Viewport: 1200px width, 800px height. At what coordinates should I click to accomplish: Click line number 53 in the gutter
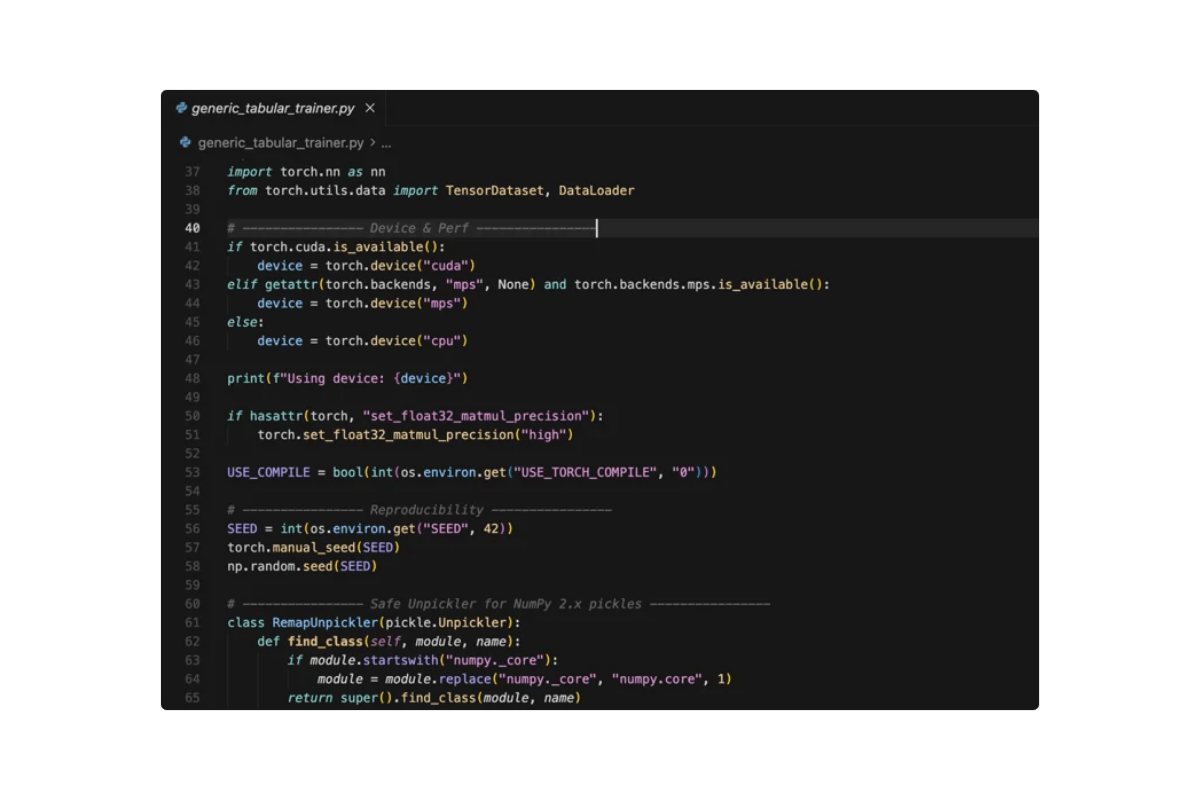(192, 472)
